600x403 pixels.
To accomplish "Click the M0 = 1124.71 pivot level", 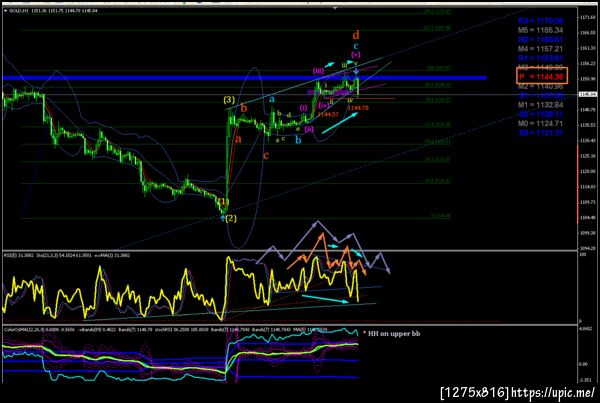I will coord(541,124).
